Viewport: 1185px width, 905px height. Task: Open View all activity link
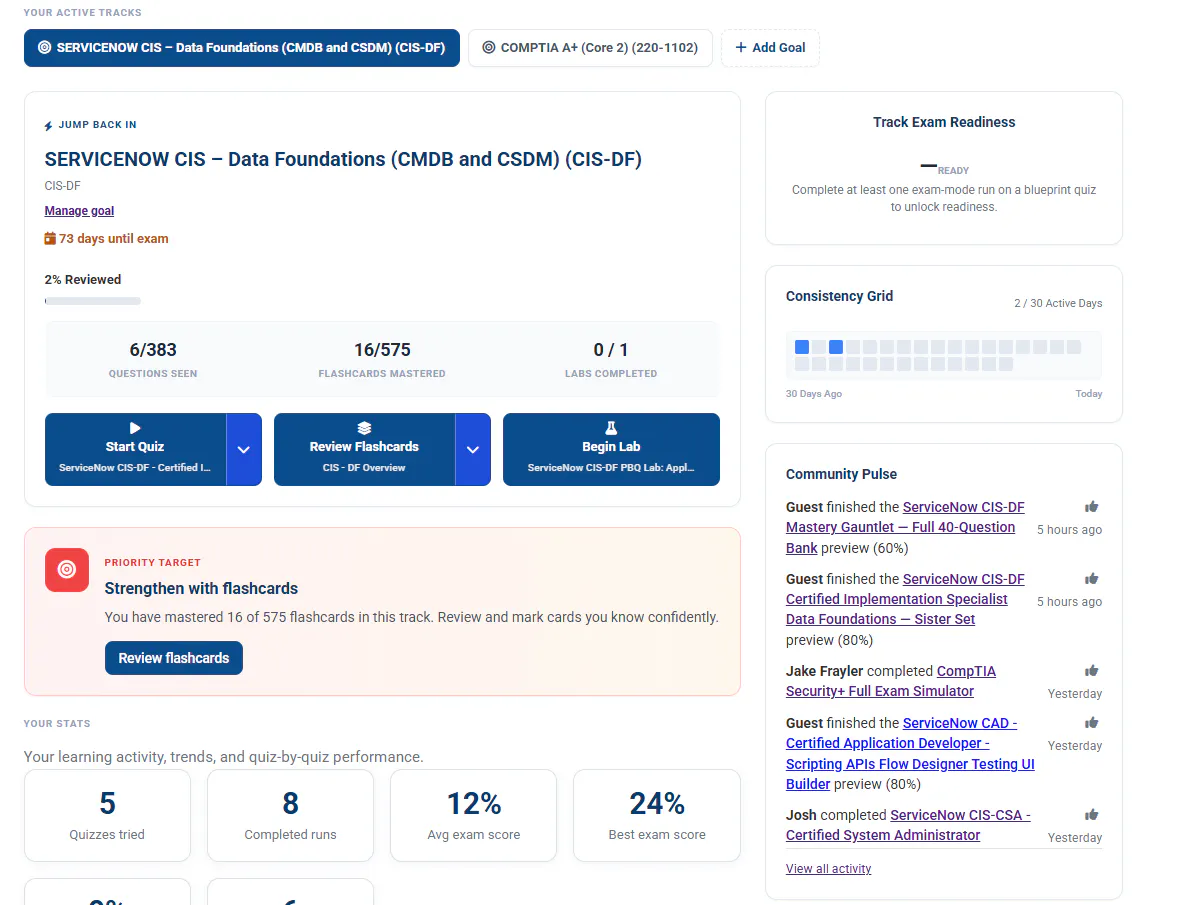(828, 869)
